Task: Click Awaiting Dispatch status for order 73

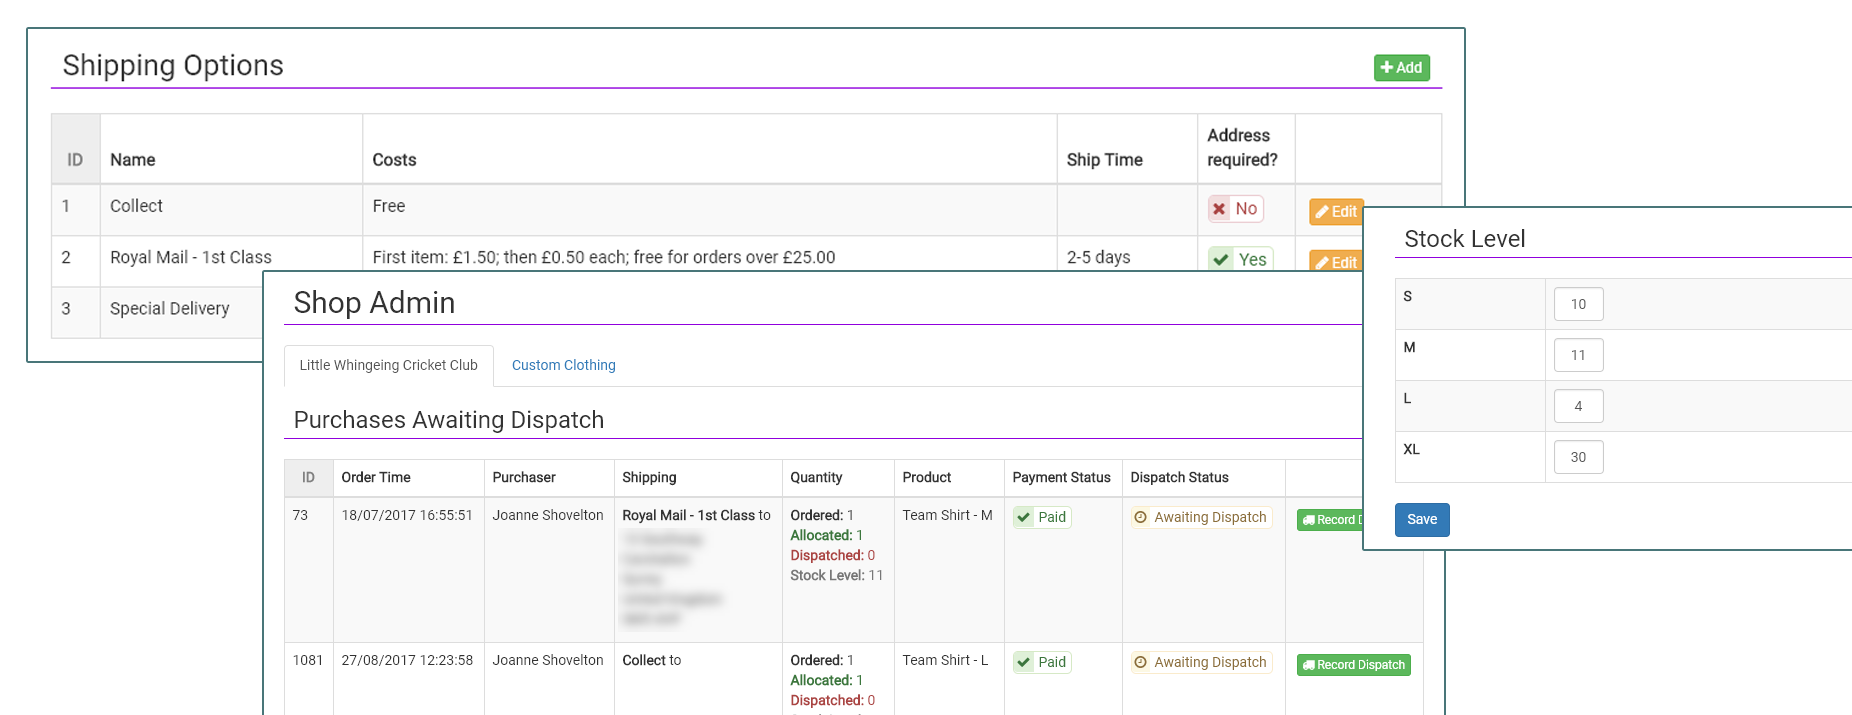Action: point(1201,518)
